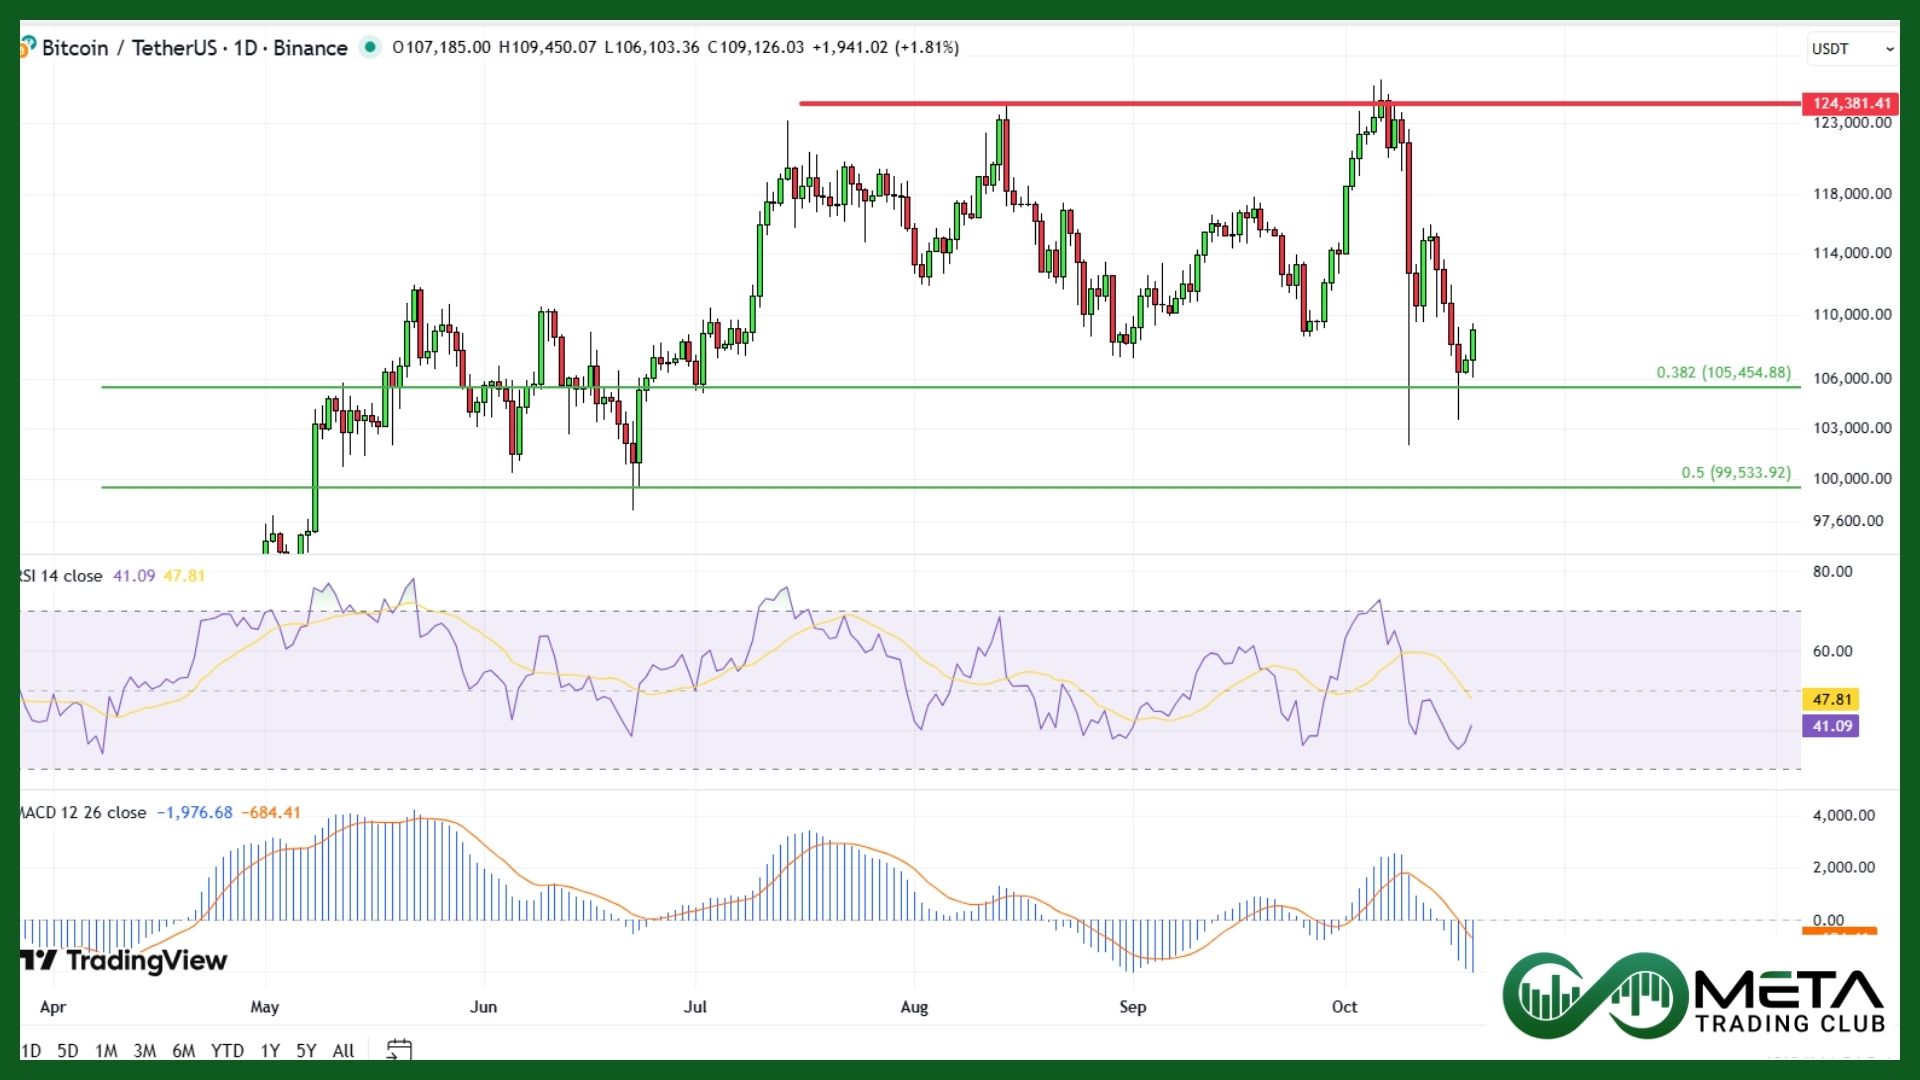Select the 1D time range

click(31, 1051)
